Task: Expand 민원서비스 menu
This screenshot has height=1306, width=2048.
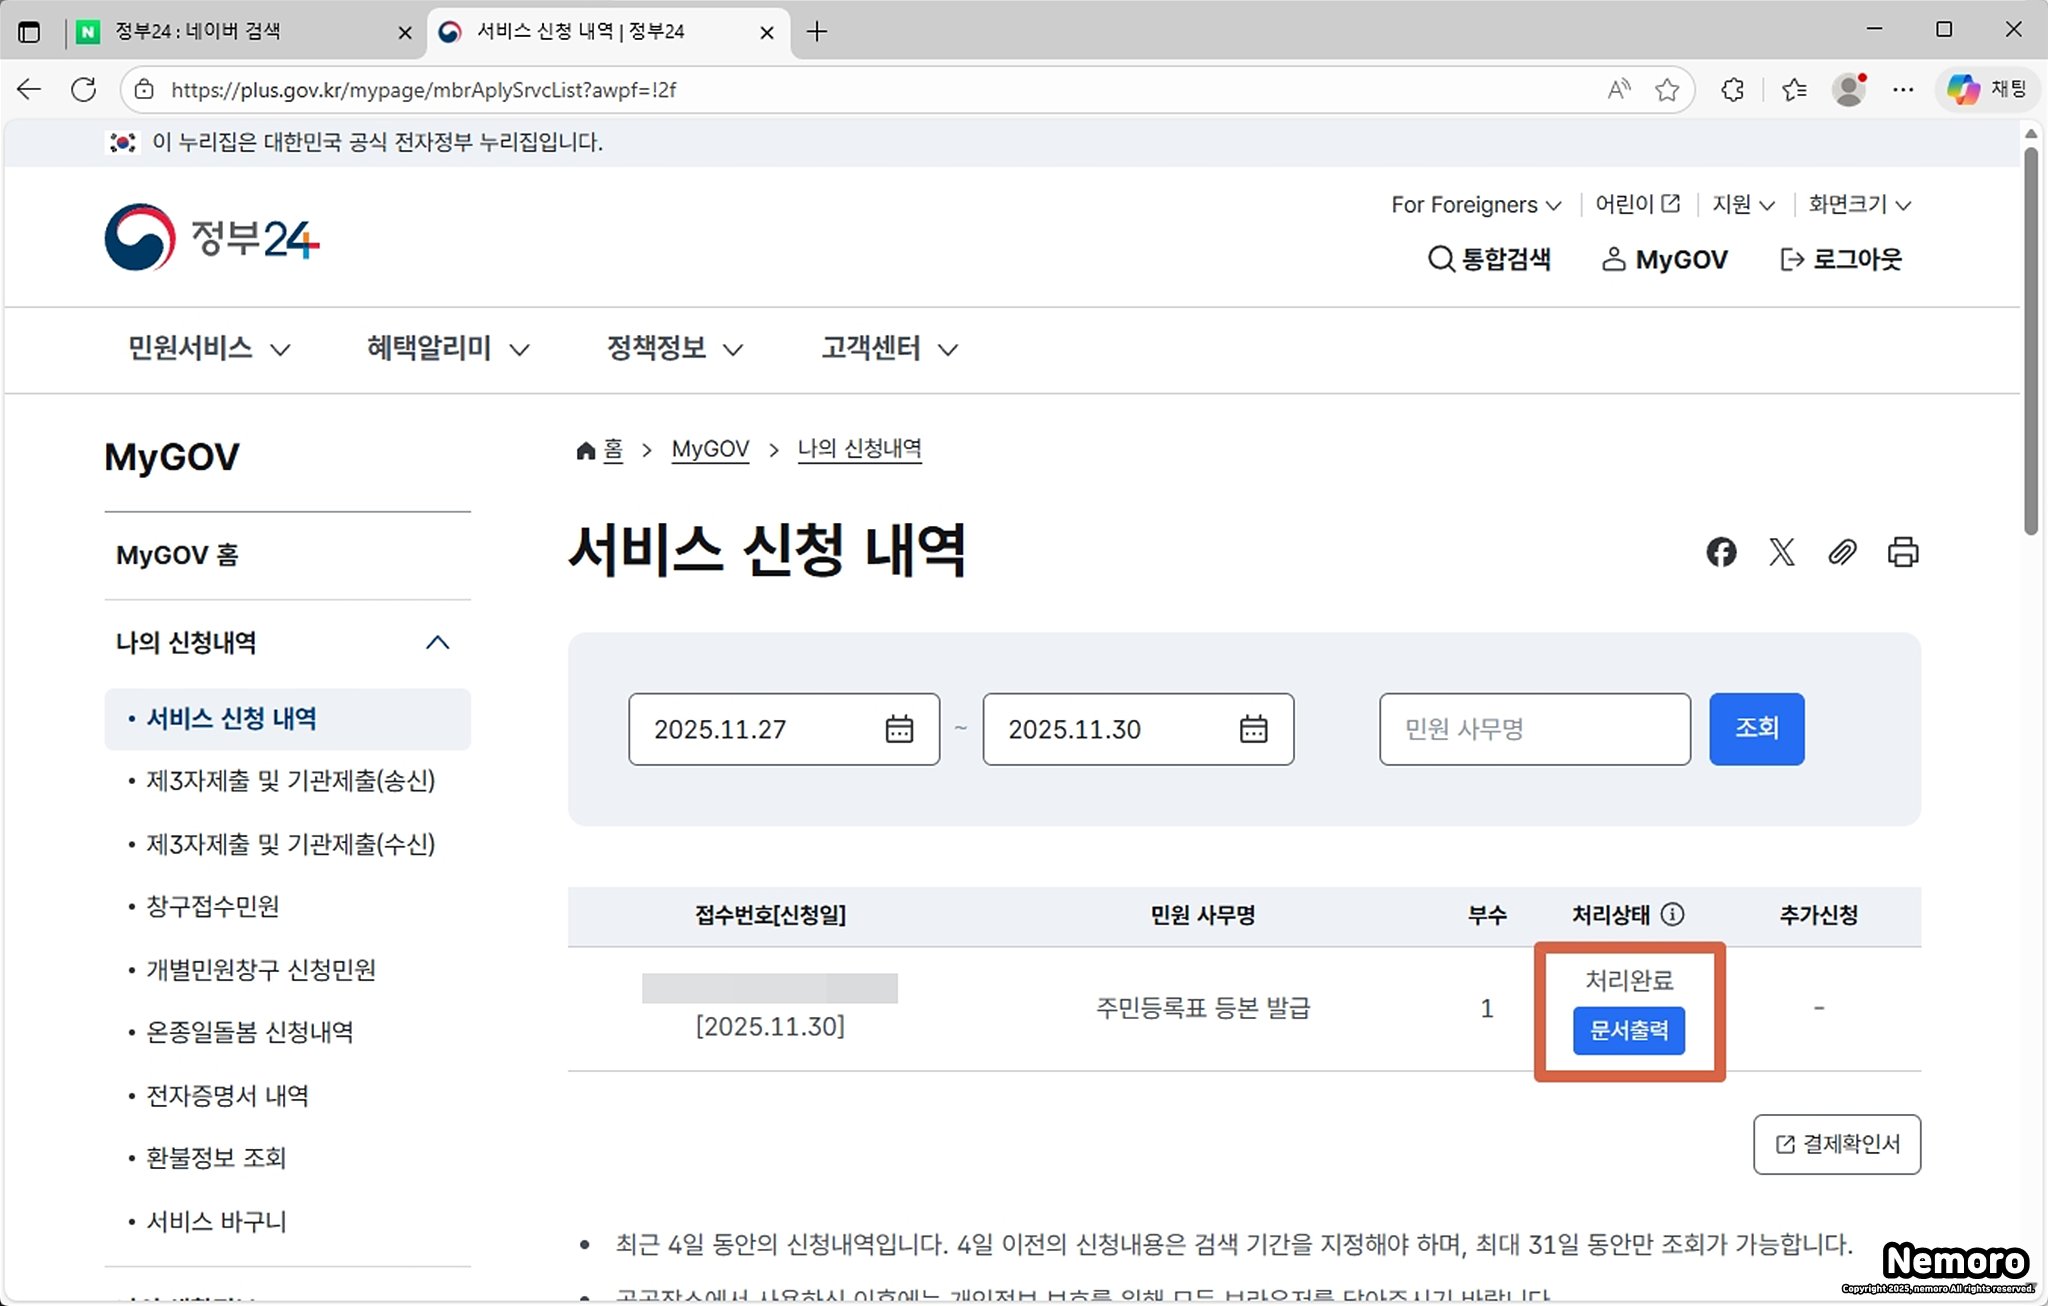Action: [x=208, y=348]
